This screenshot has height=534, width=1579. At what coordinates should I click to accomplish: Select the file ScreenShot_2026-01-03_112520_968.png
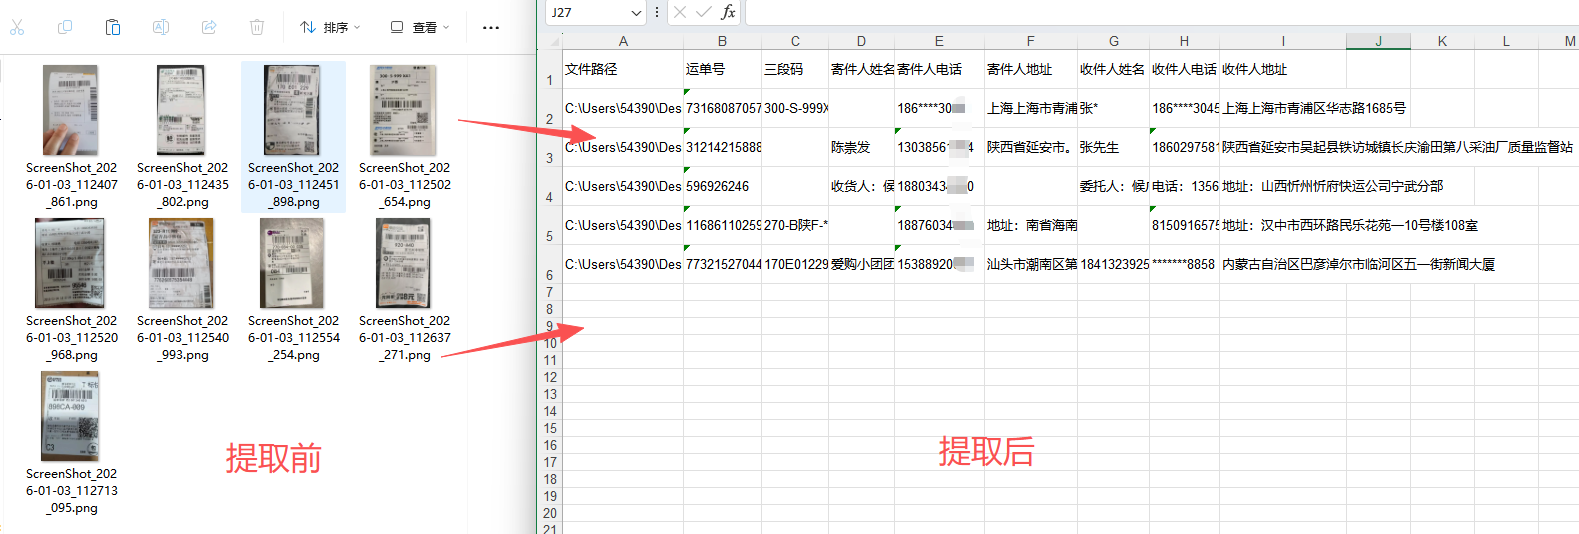point(72,291)
